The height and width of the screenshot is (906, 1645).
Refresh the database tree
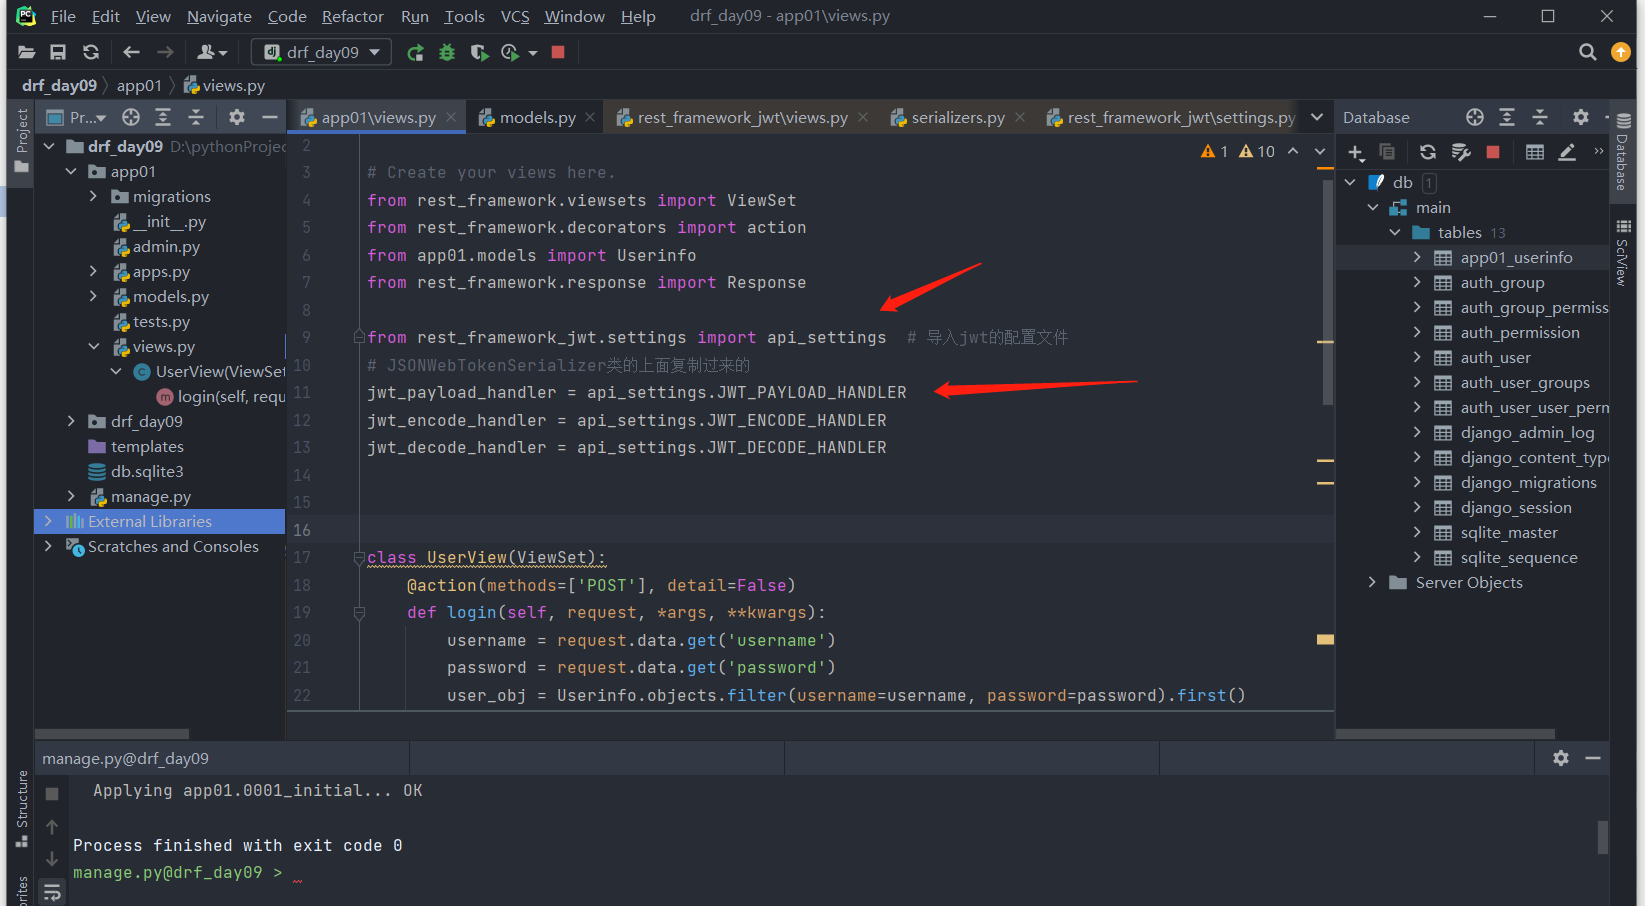click(1428, 152)
